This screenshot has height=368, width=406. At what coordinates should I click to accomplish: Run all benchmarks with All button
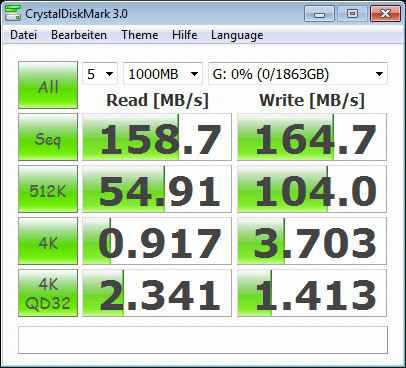pos(48,85)
